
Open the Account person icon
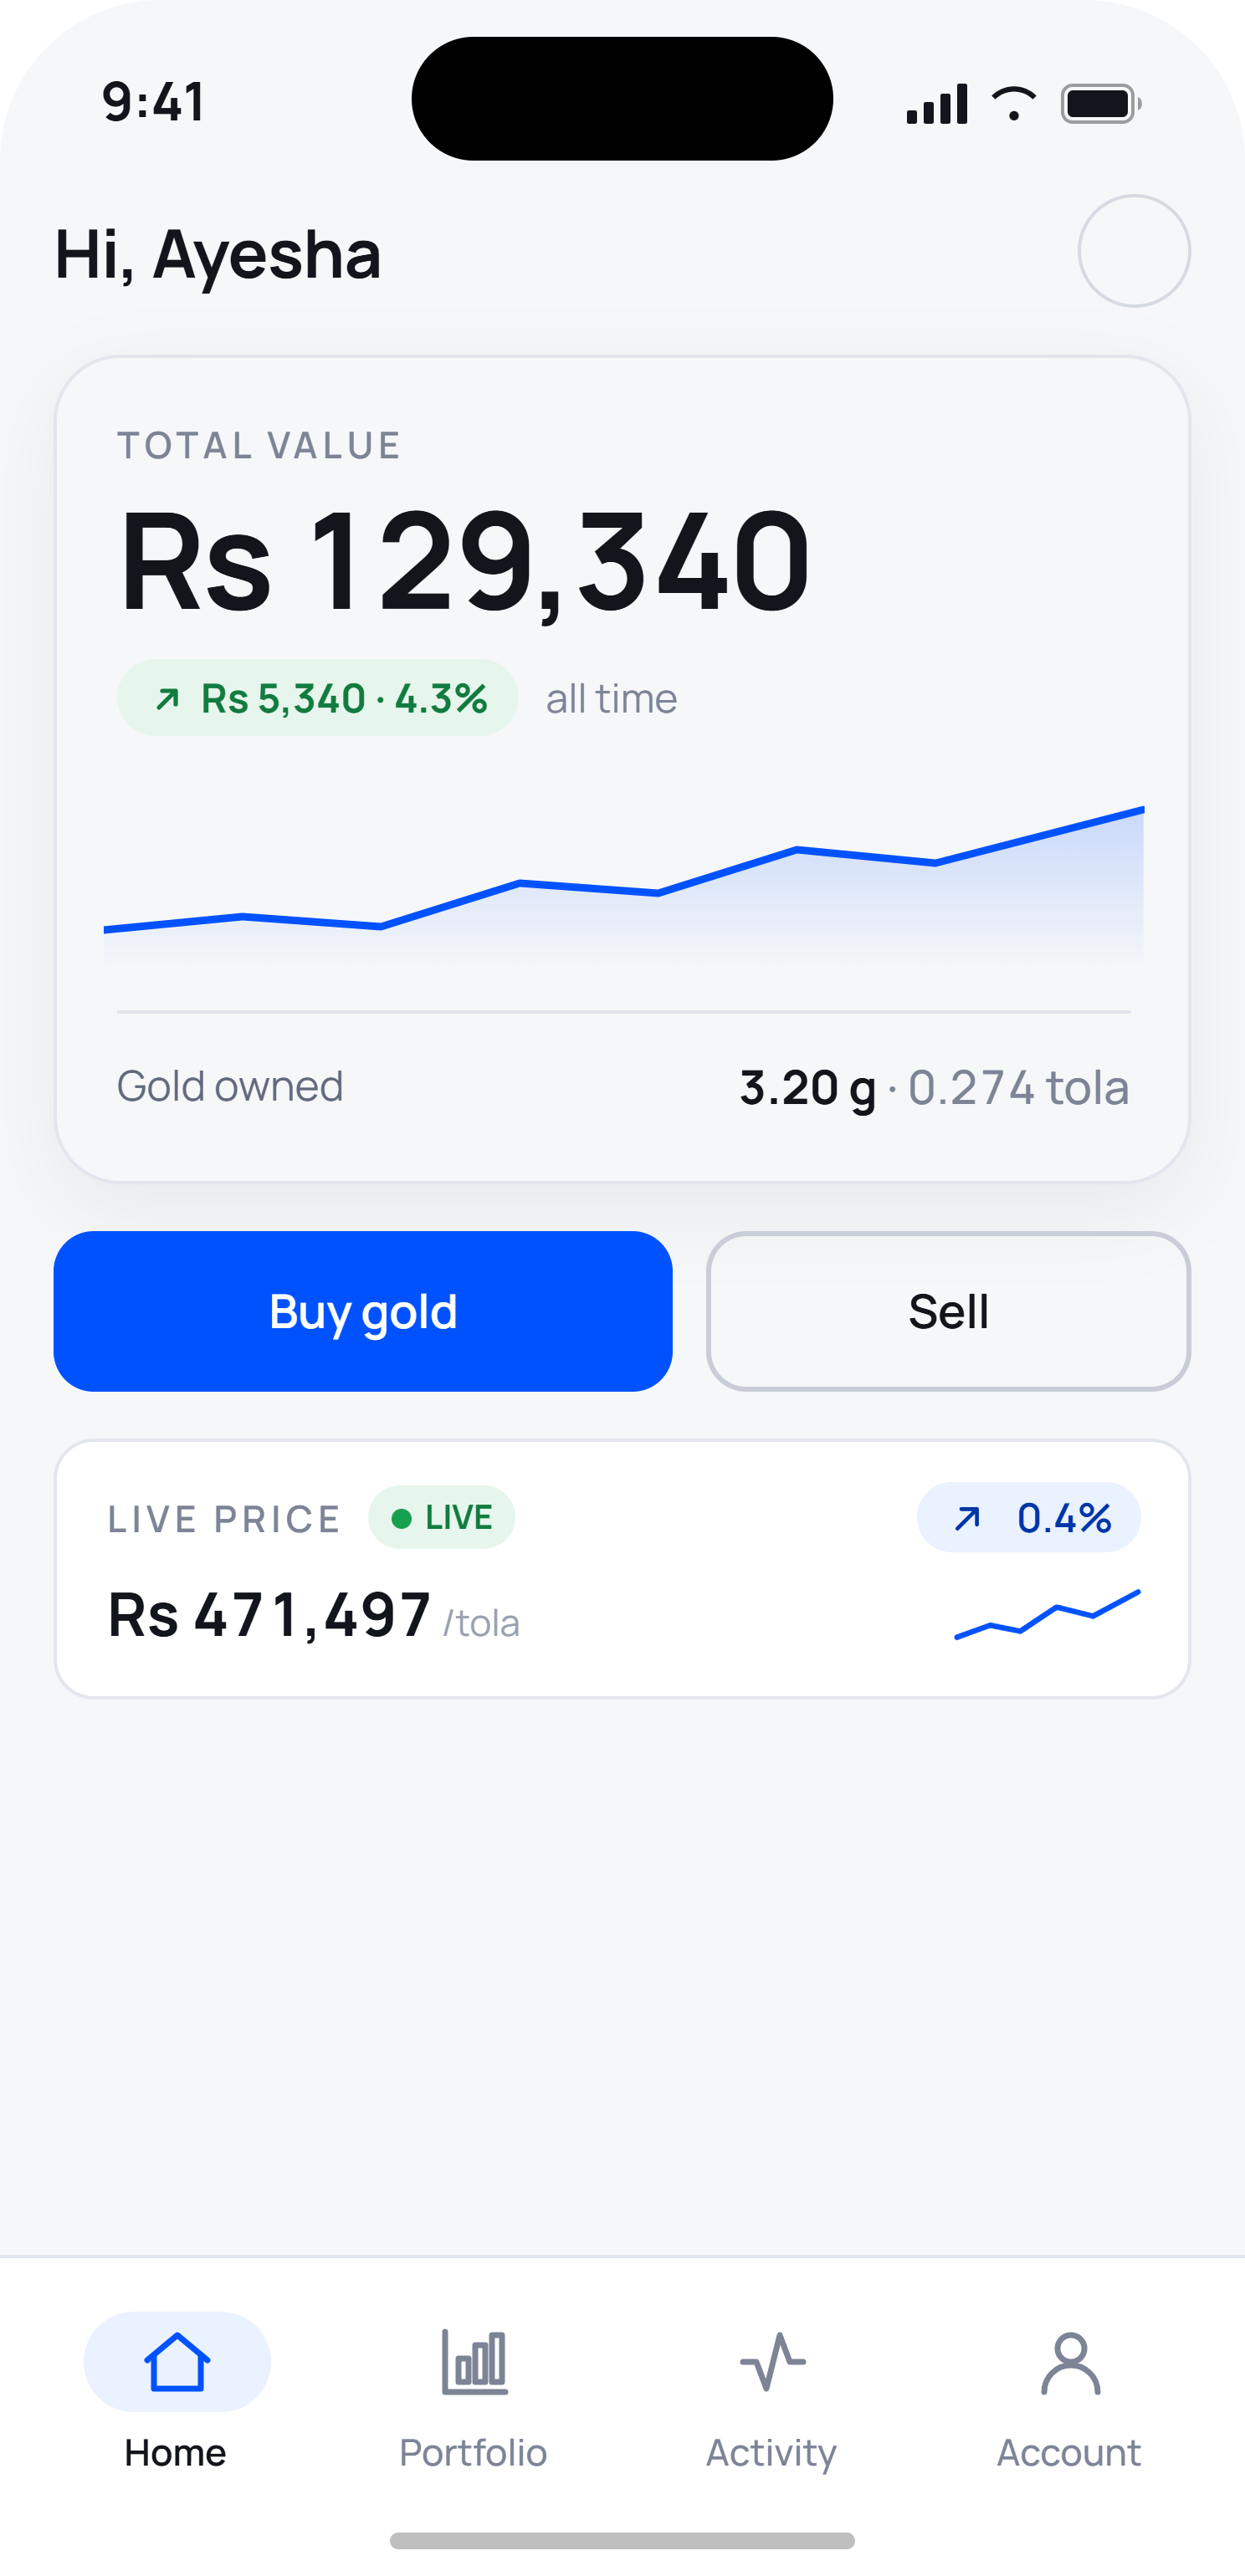click(x=1070, y=2364)
